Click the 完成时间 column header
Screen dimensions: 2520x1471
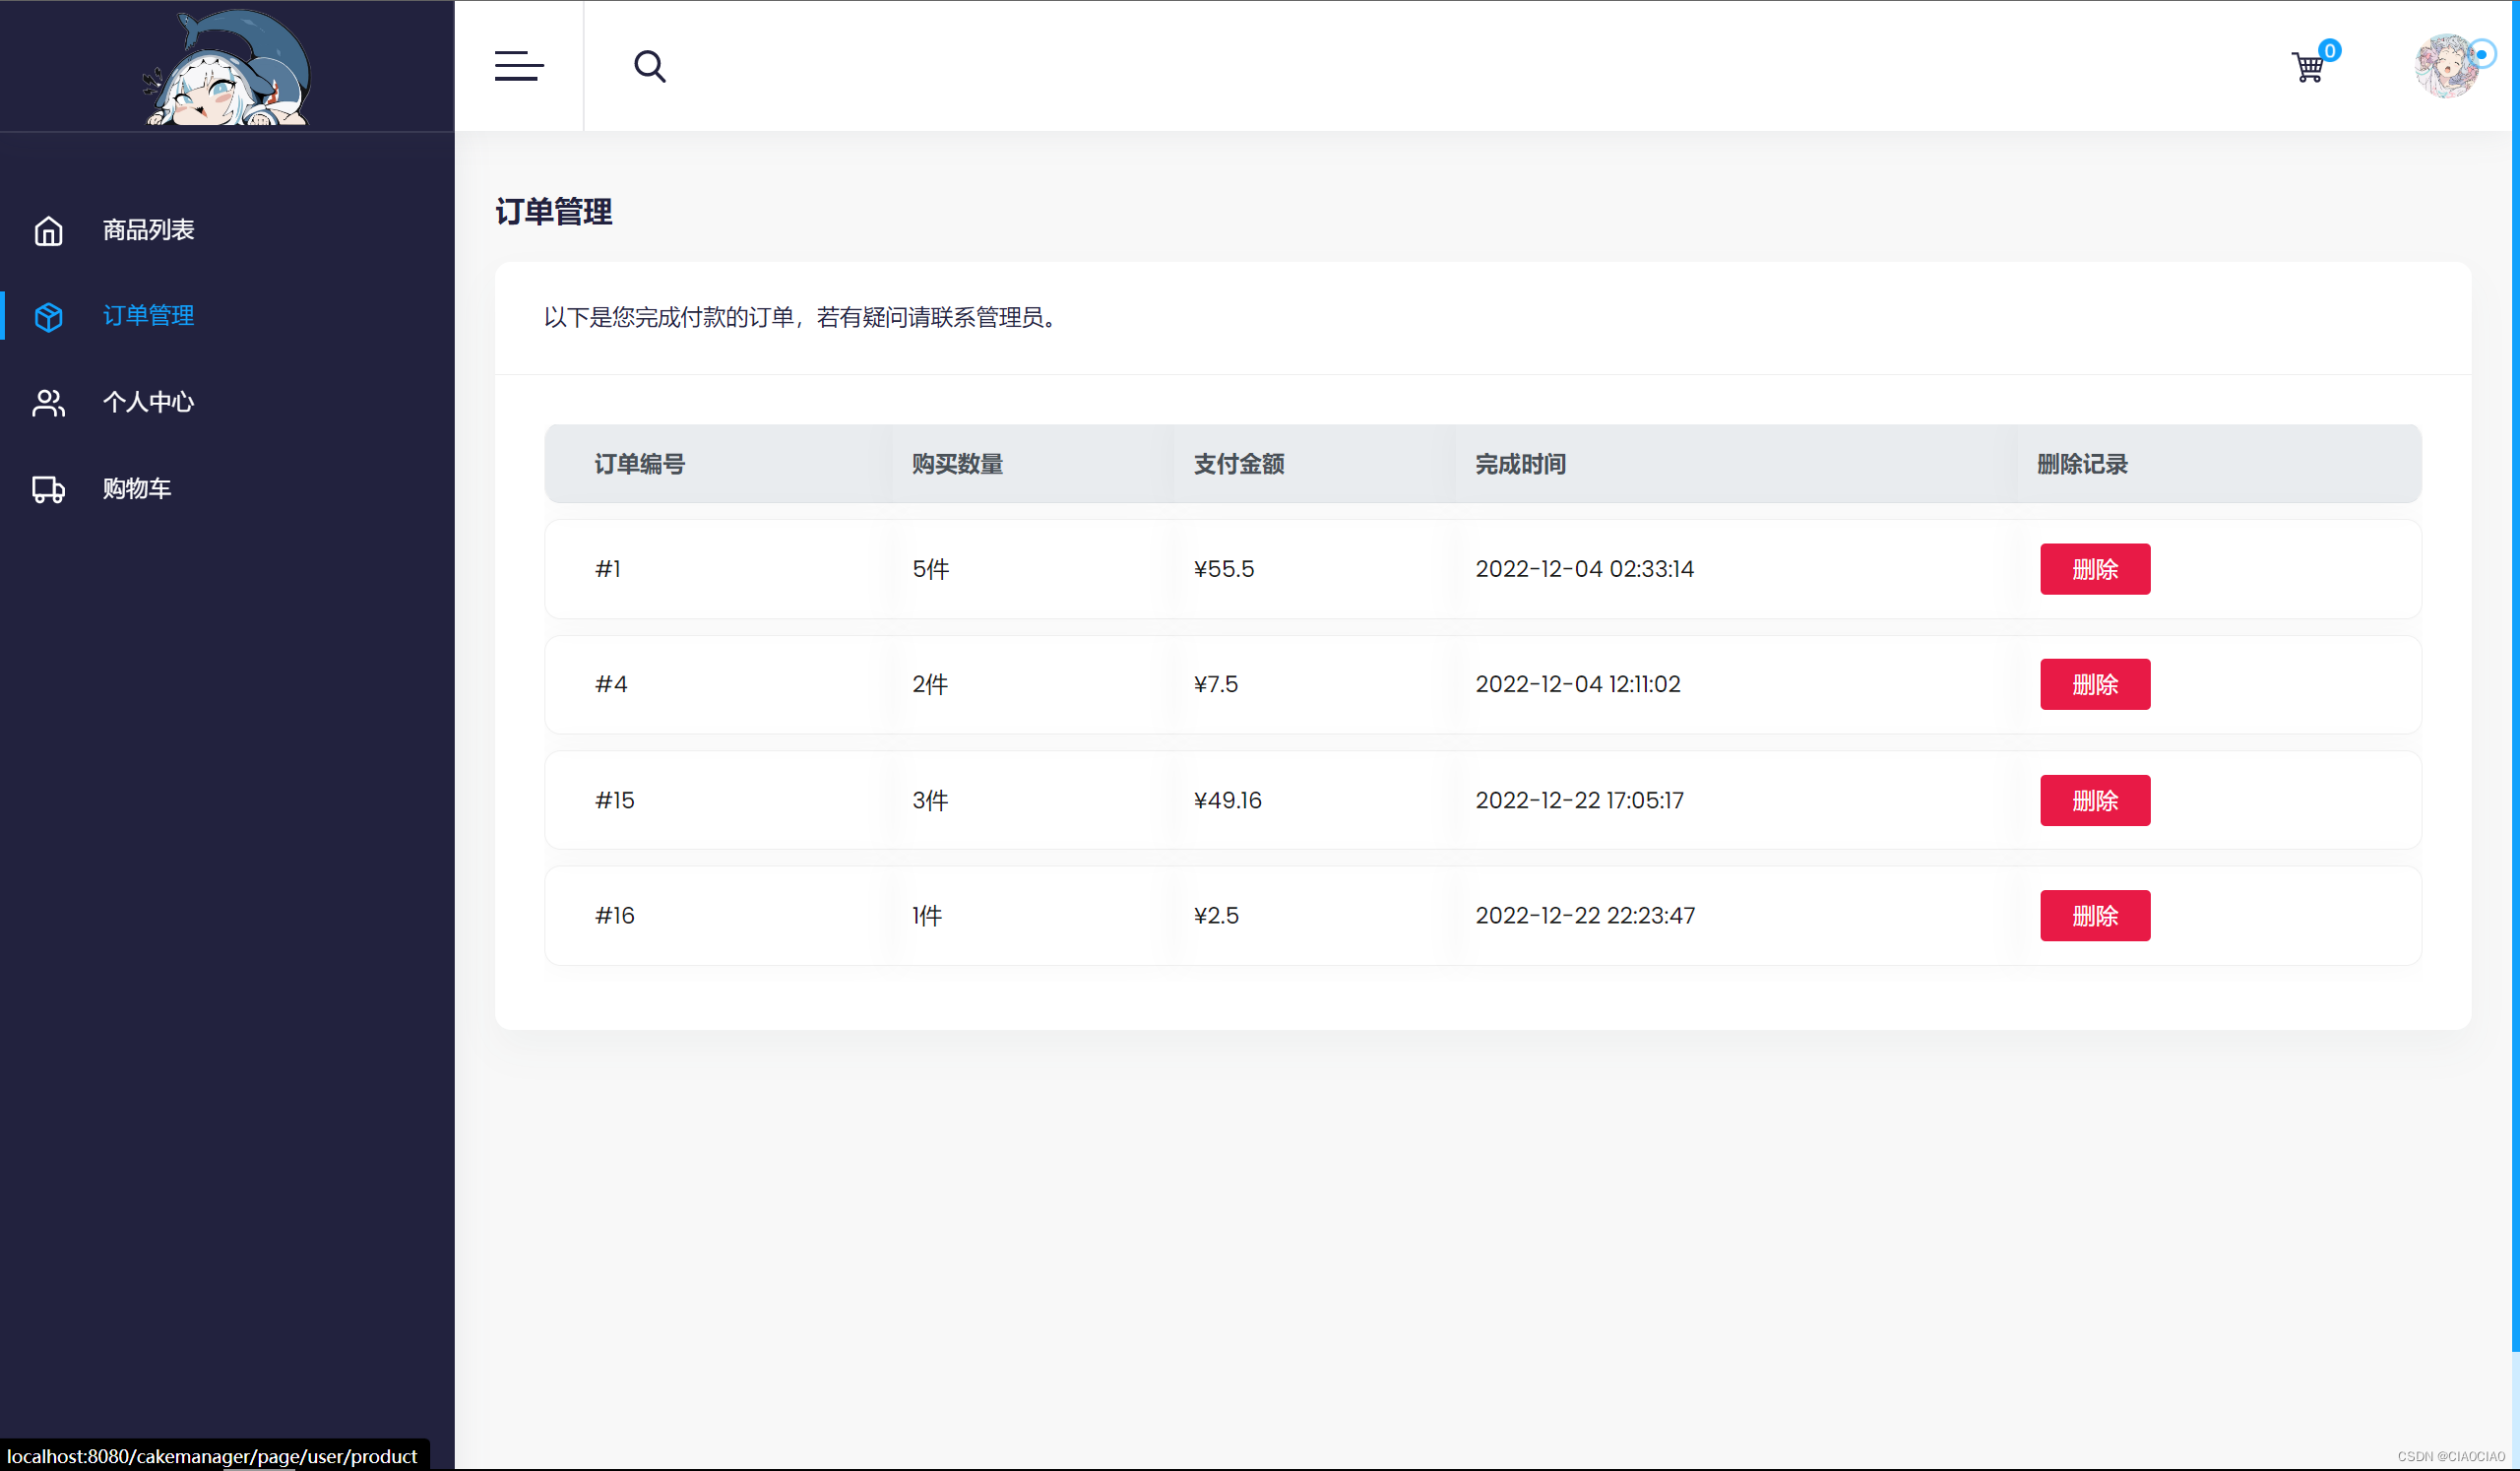[1520, 464]
